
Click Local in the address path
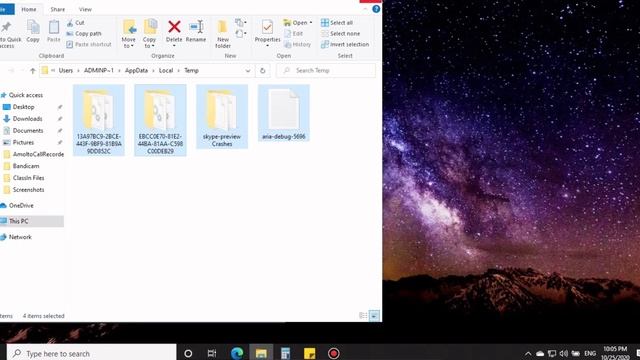[x=166, y=71]
